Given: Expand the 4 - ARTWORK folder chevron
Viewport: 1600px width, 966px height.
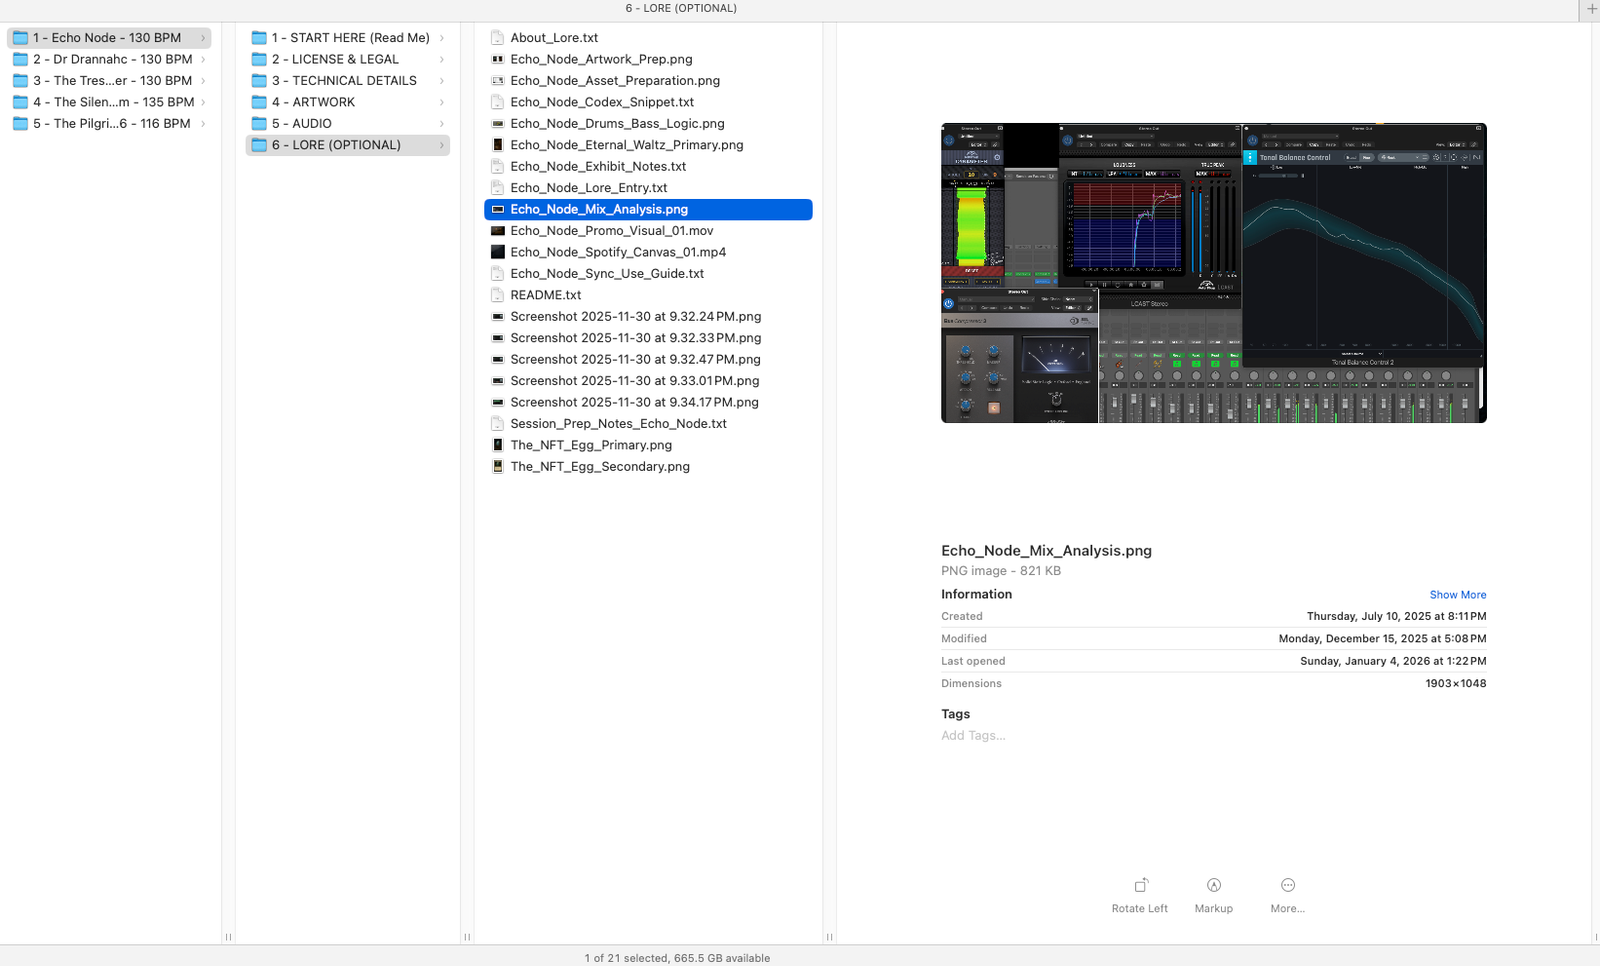Looking at the screenshot, I should 442,102.
